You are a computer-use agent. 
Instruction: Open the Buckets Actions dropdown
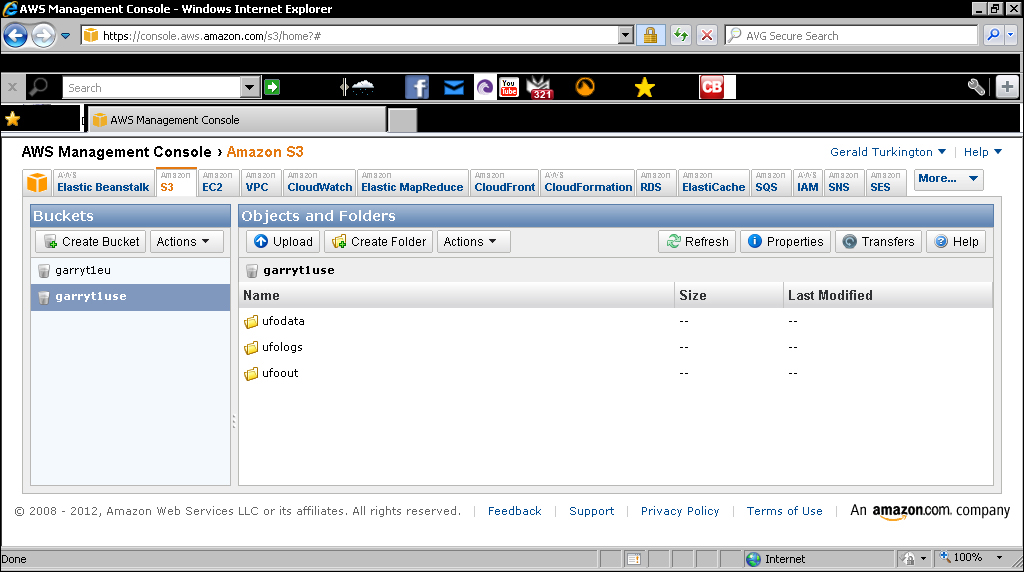click(187, 242)
